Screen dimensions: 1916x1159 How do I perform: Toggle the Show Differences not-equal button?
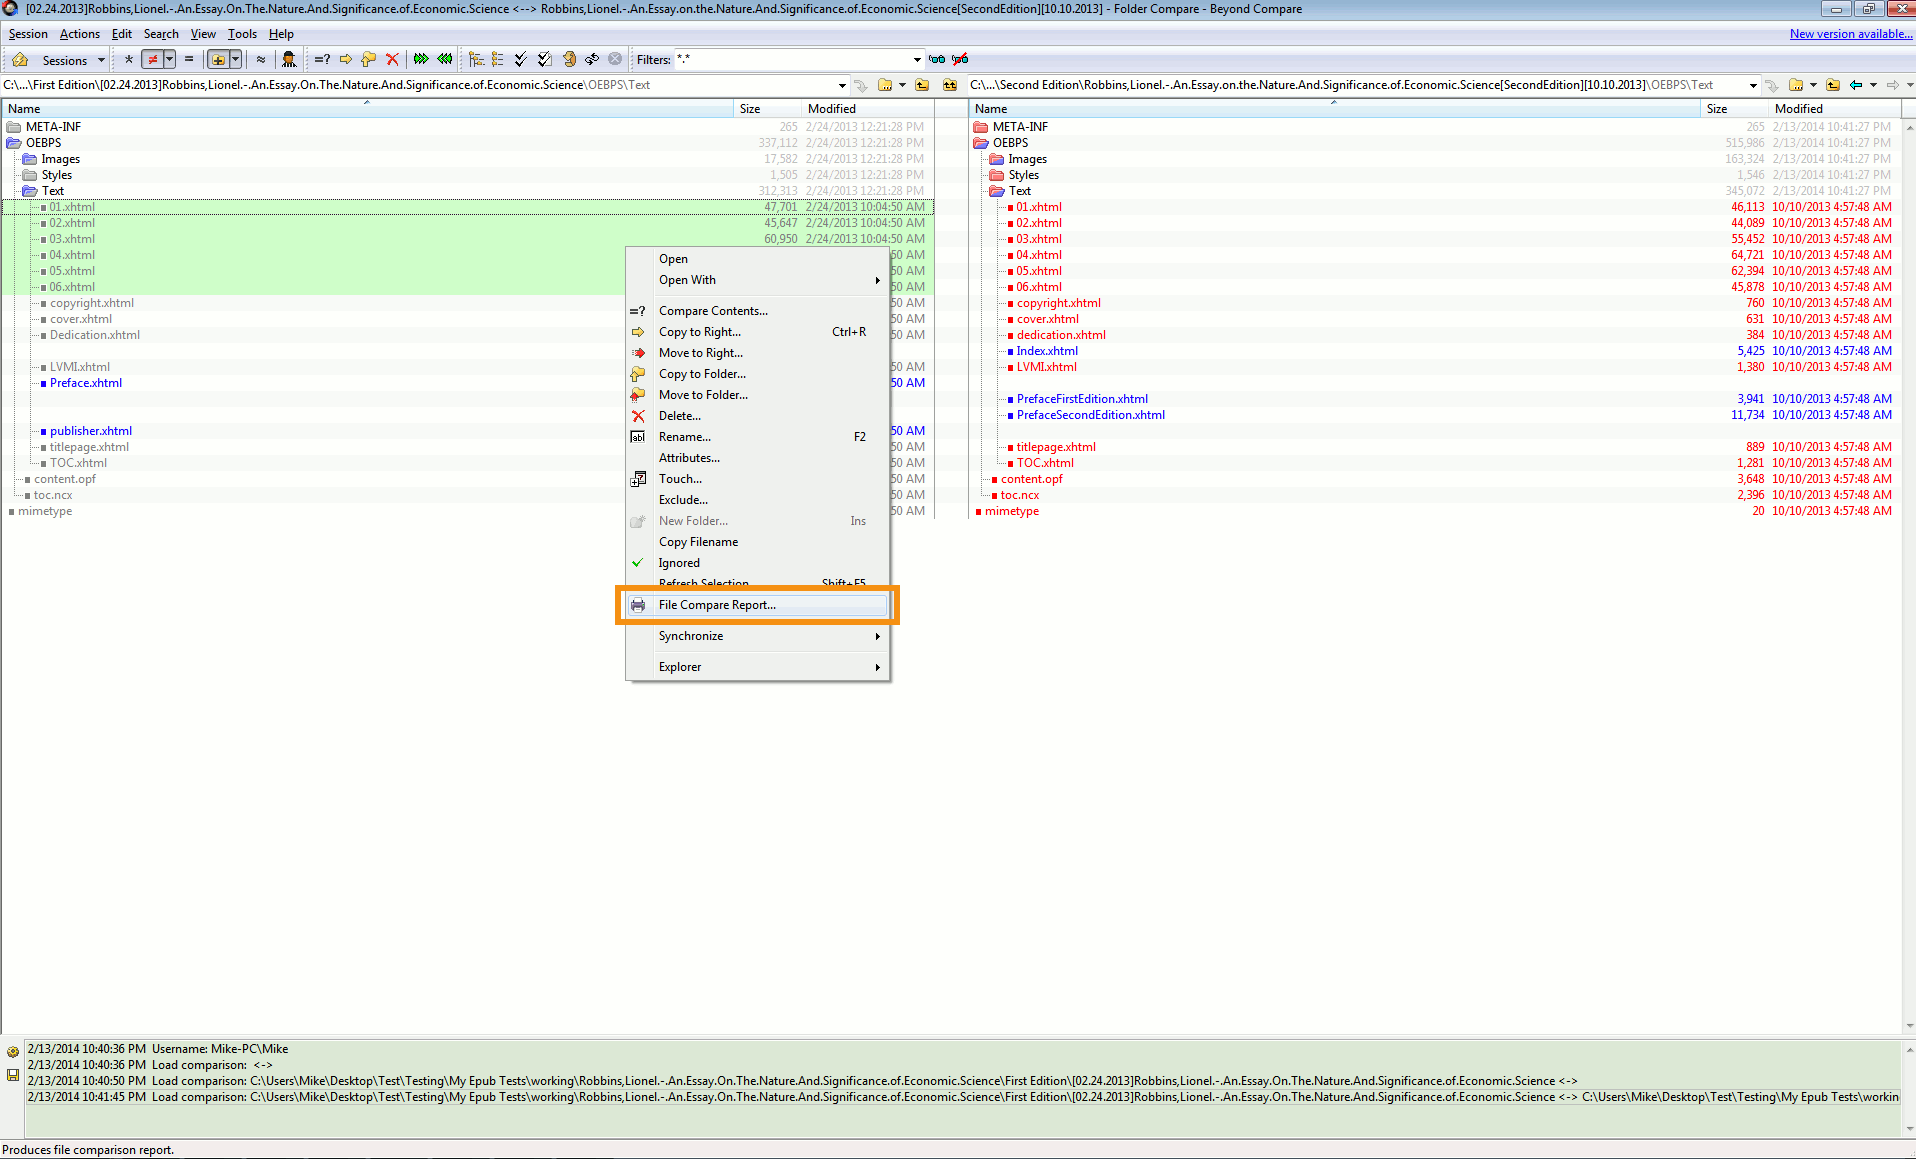point(152,60)
